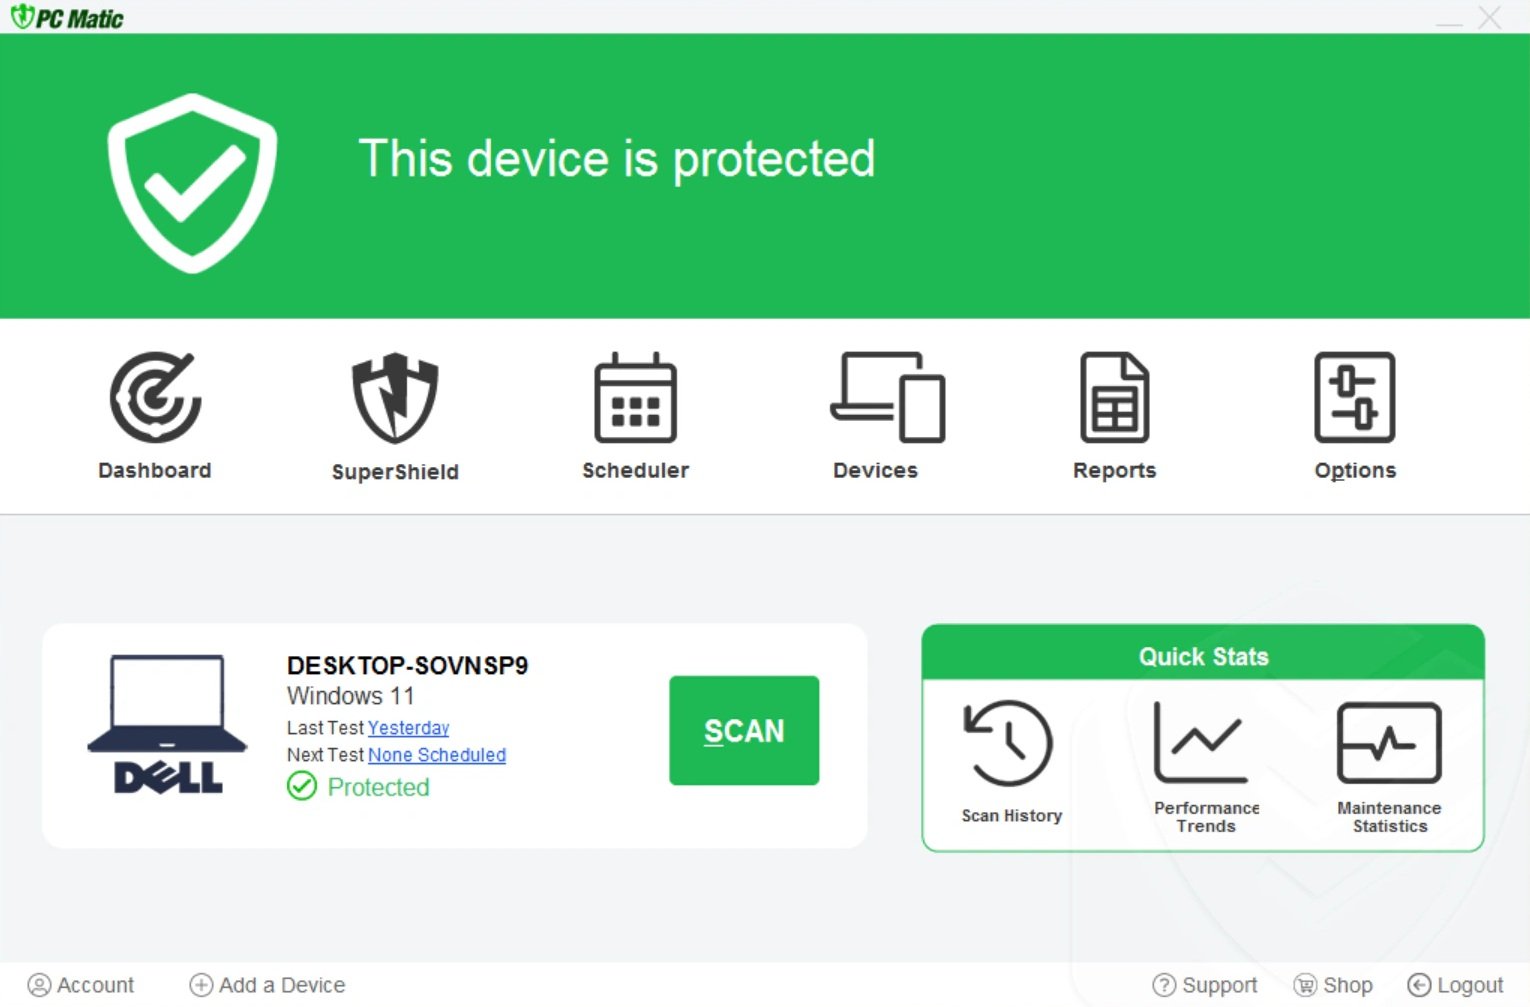
Task: Open the Options sliders icon
Action: tap(1354, 398)
